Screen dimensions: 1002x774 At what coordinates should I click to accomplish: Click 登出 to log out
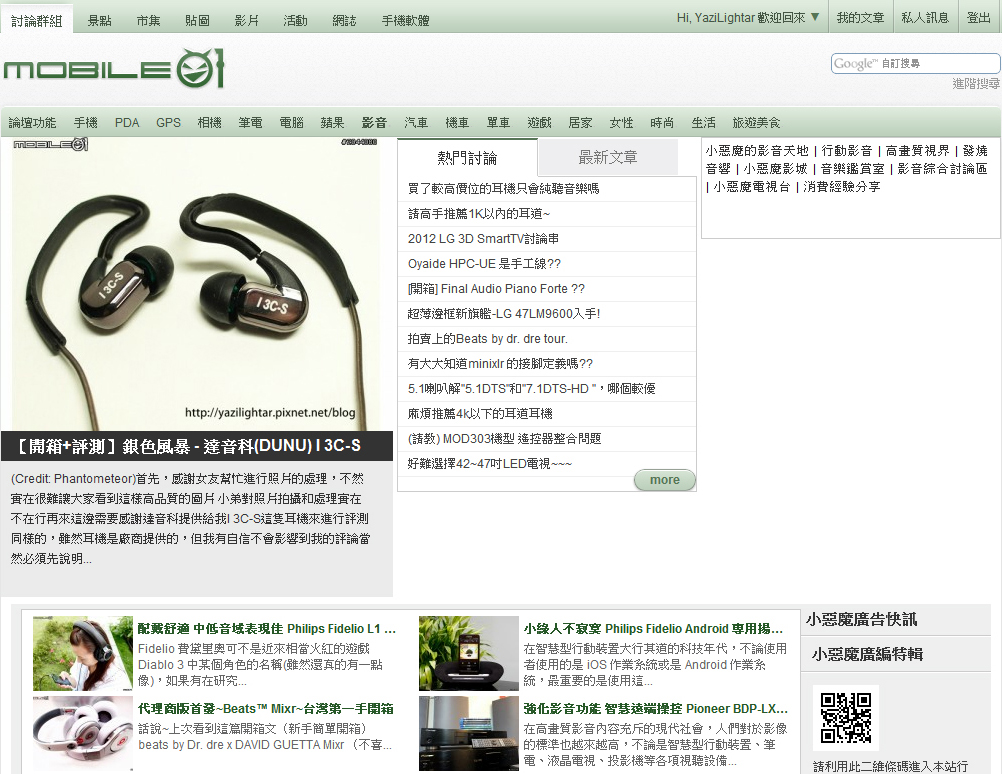click(x=978, y=18)
